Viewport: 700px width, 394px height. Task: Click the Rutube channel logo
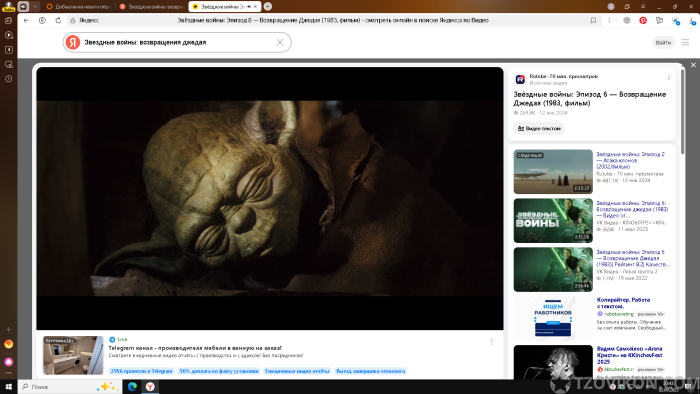click(x=520, y=79)
